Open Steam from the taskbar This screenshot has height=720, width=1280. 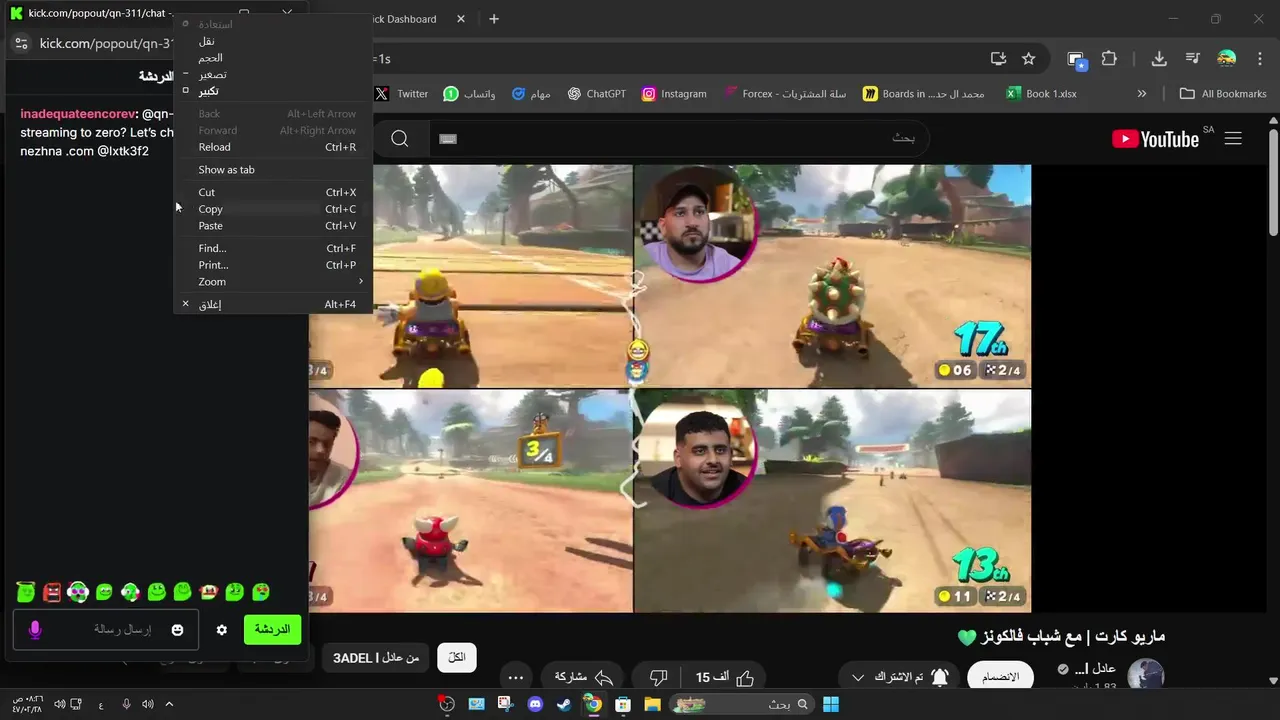click(564, 705)
